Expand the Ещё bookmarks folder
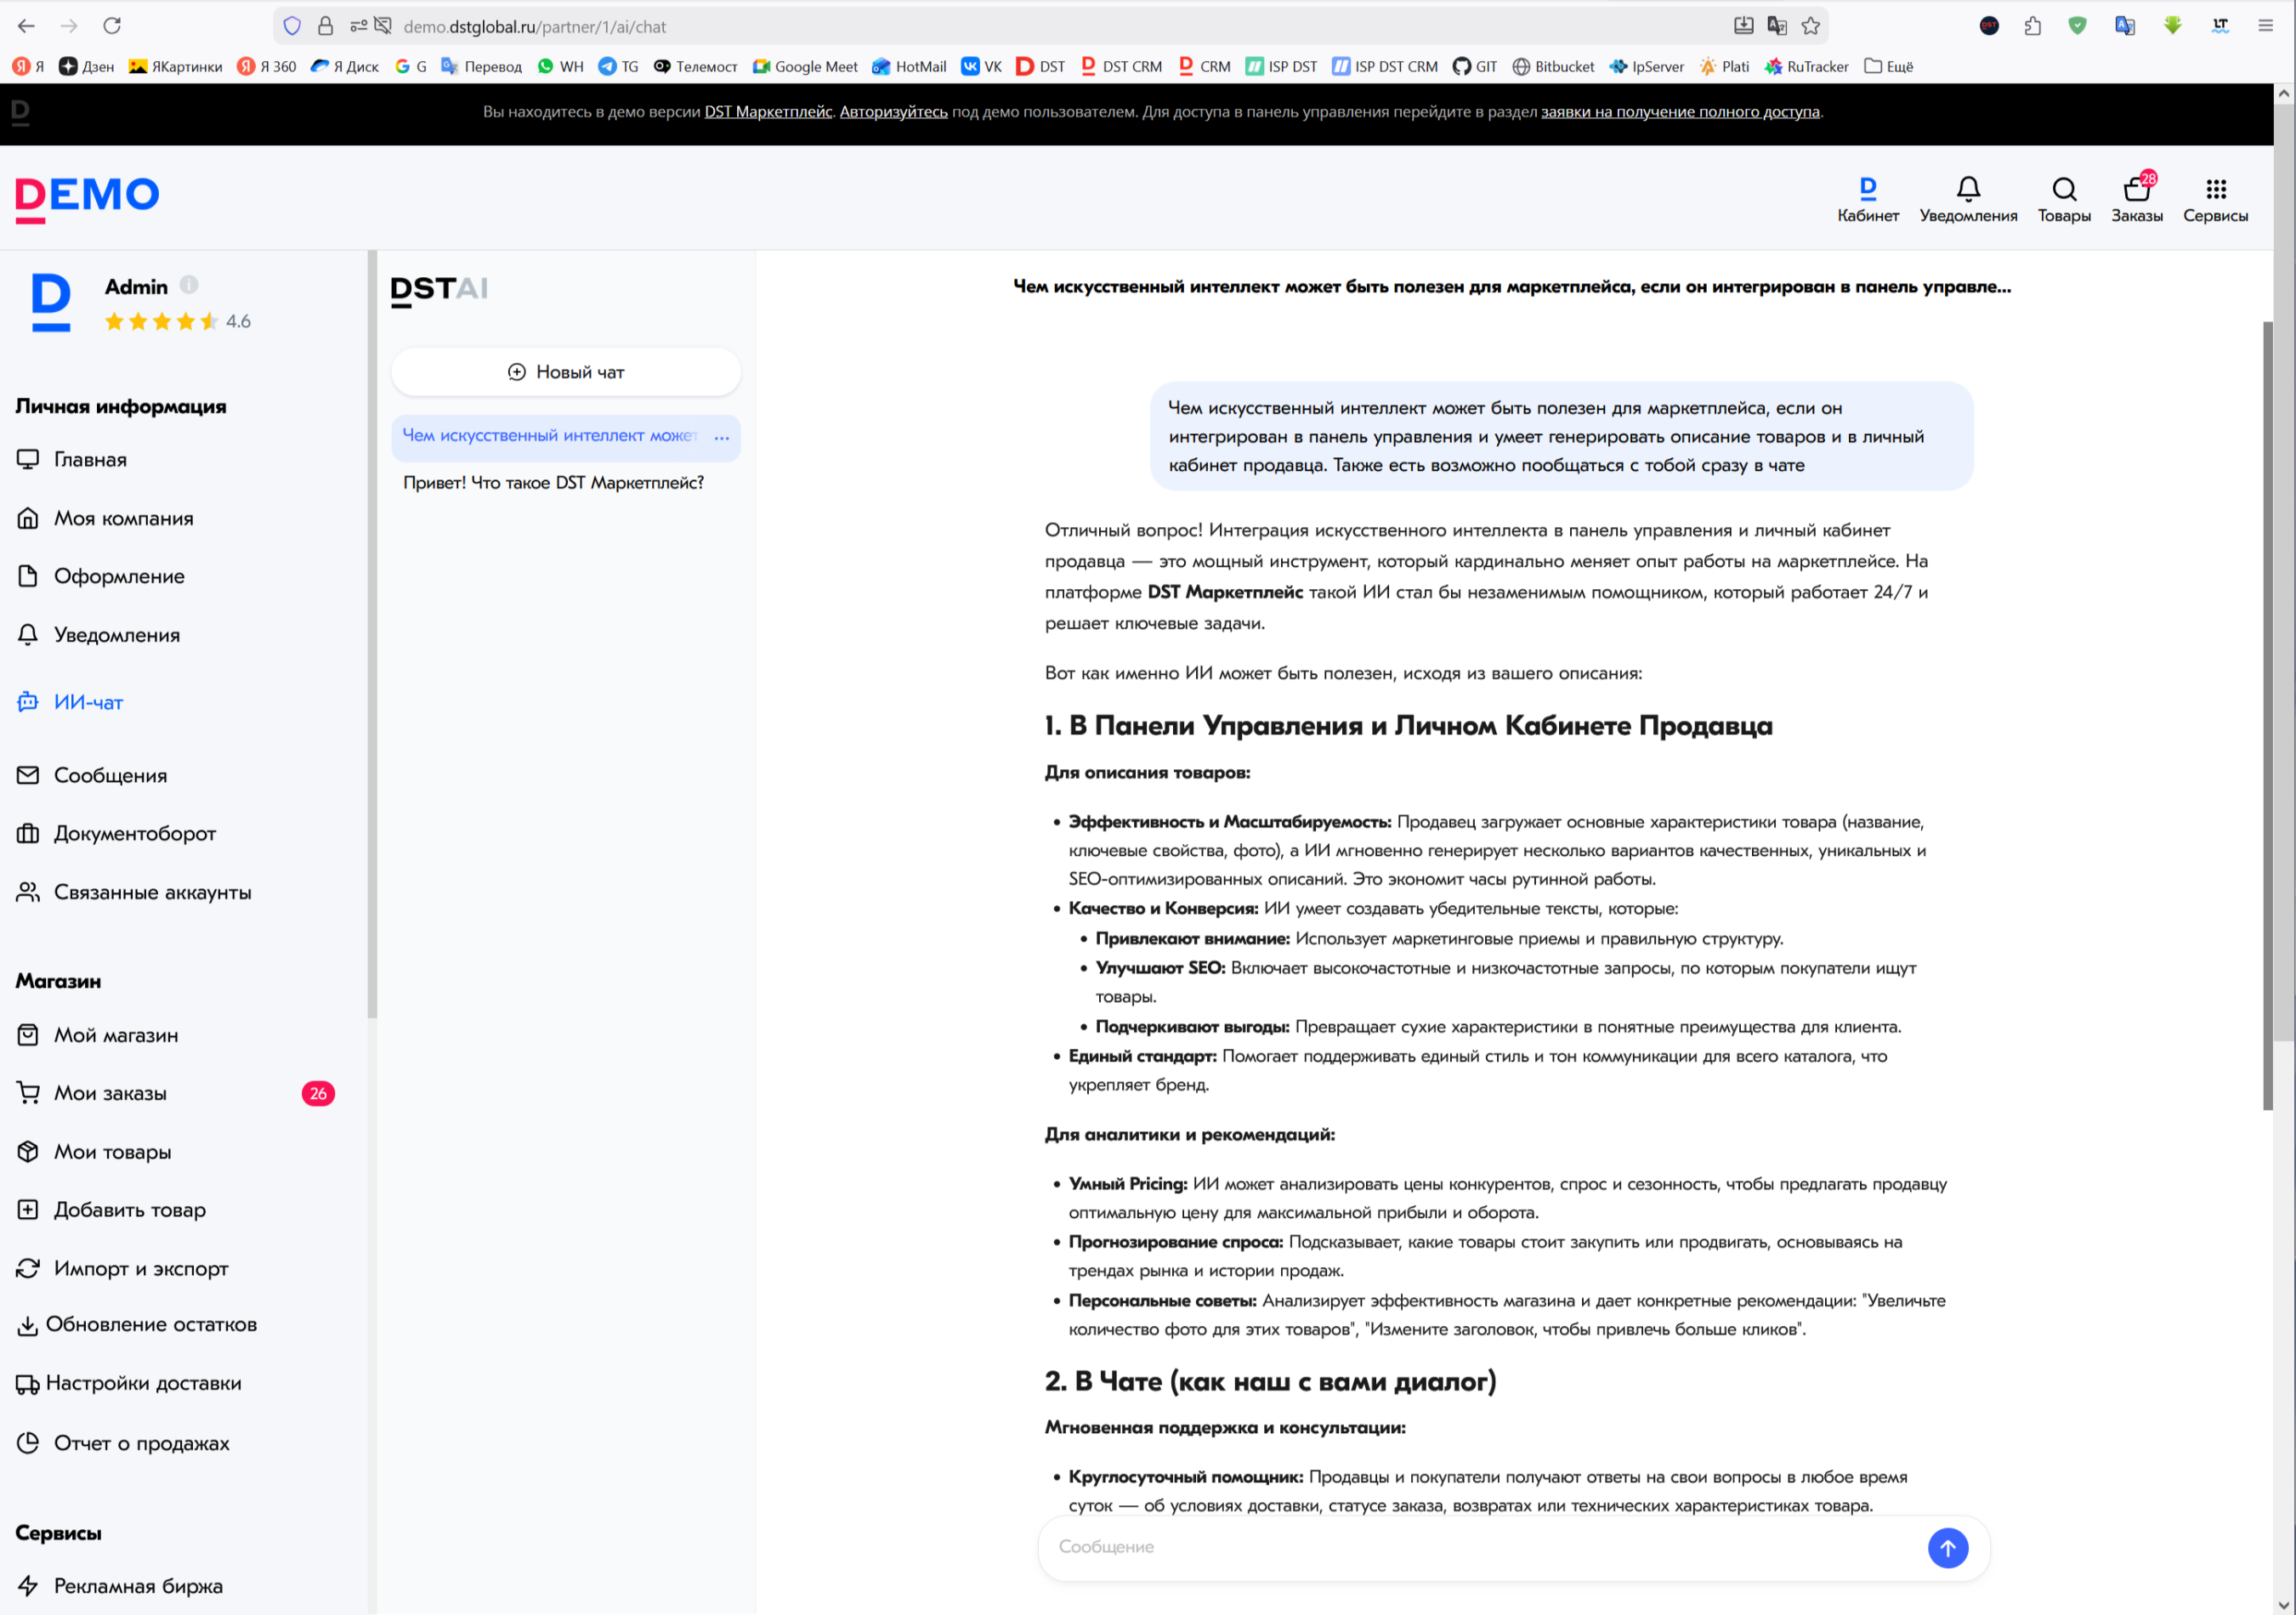The height and width of the screenshot is (1615, 2296). (x=1888, y=67)
